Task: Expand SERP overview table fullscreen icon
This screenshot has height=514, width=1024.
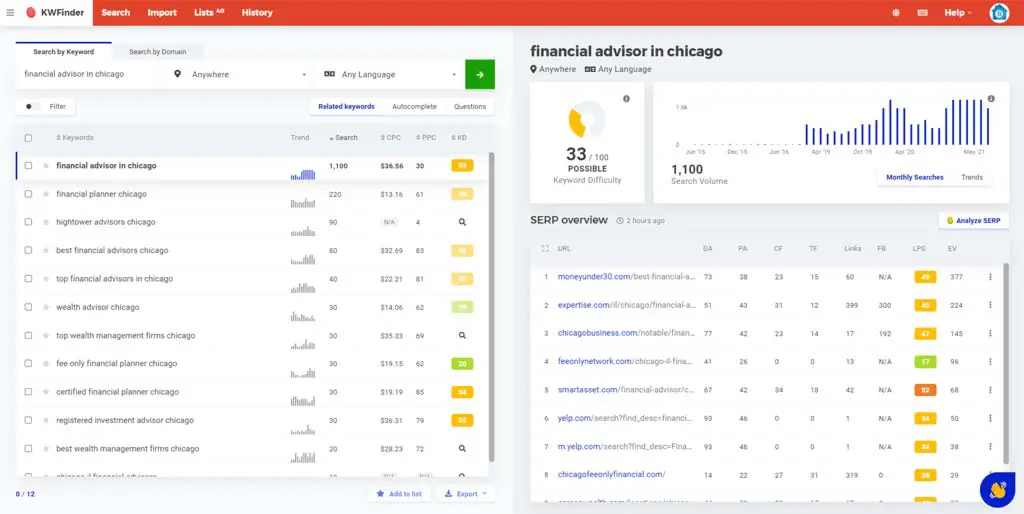Action: pos(545,248)
